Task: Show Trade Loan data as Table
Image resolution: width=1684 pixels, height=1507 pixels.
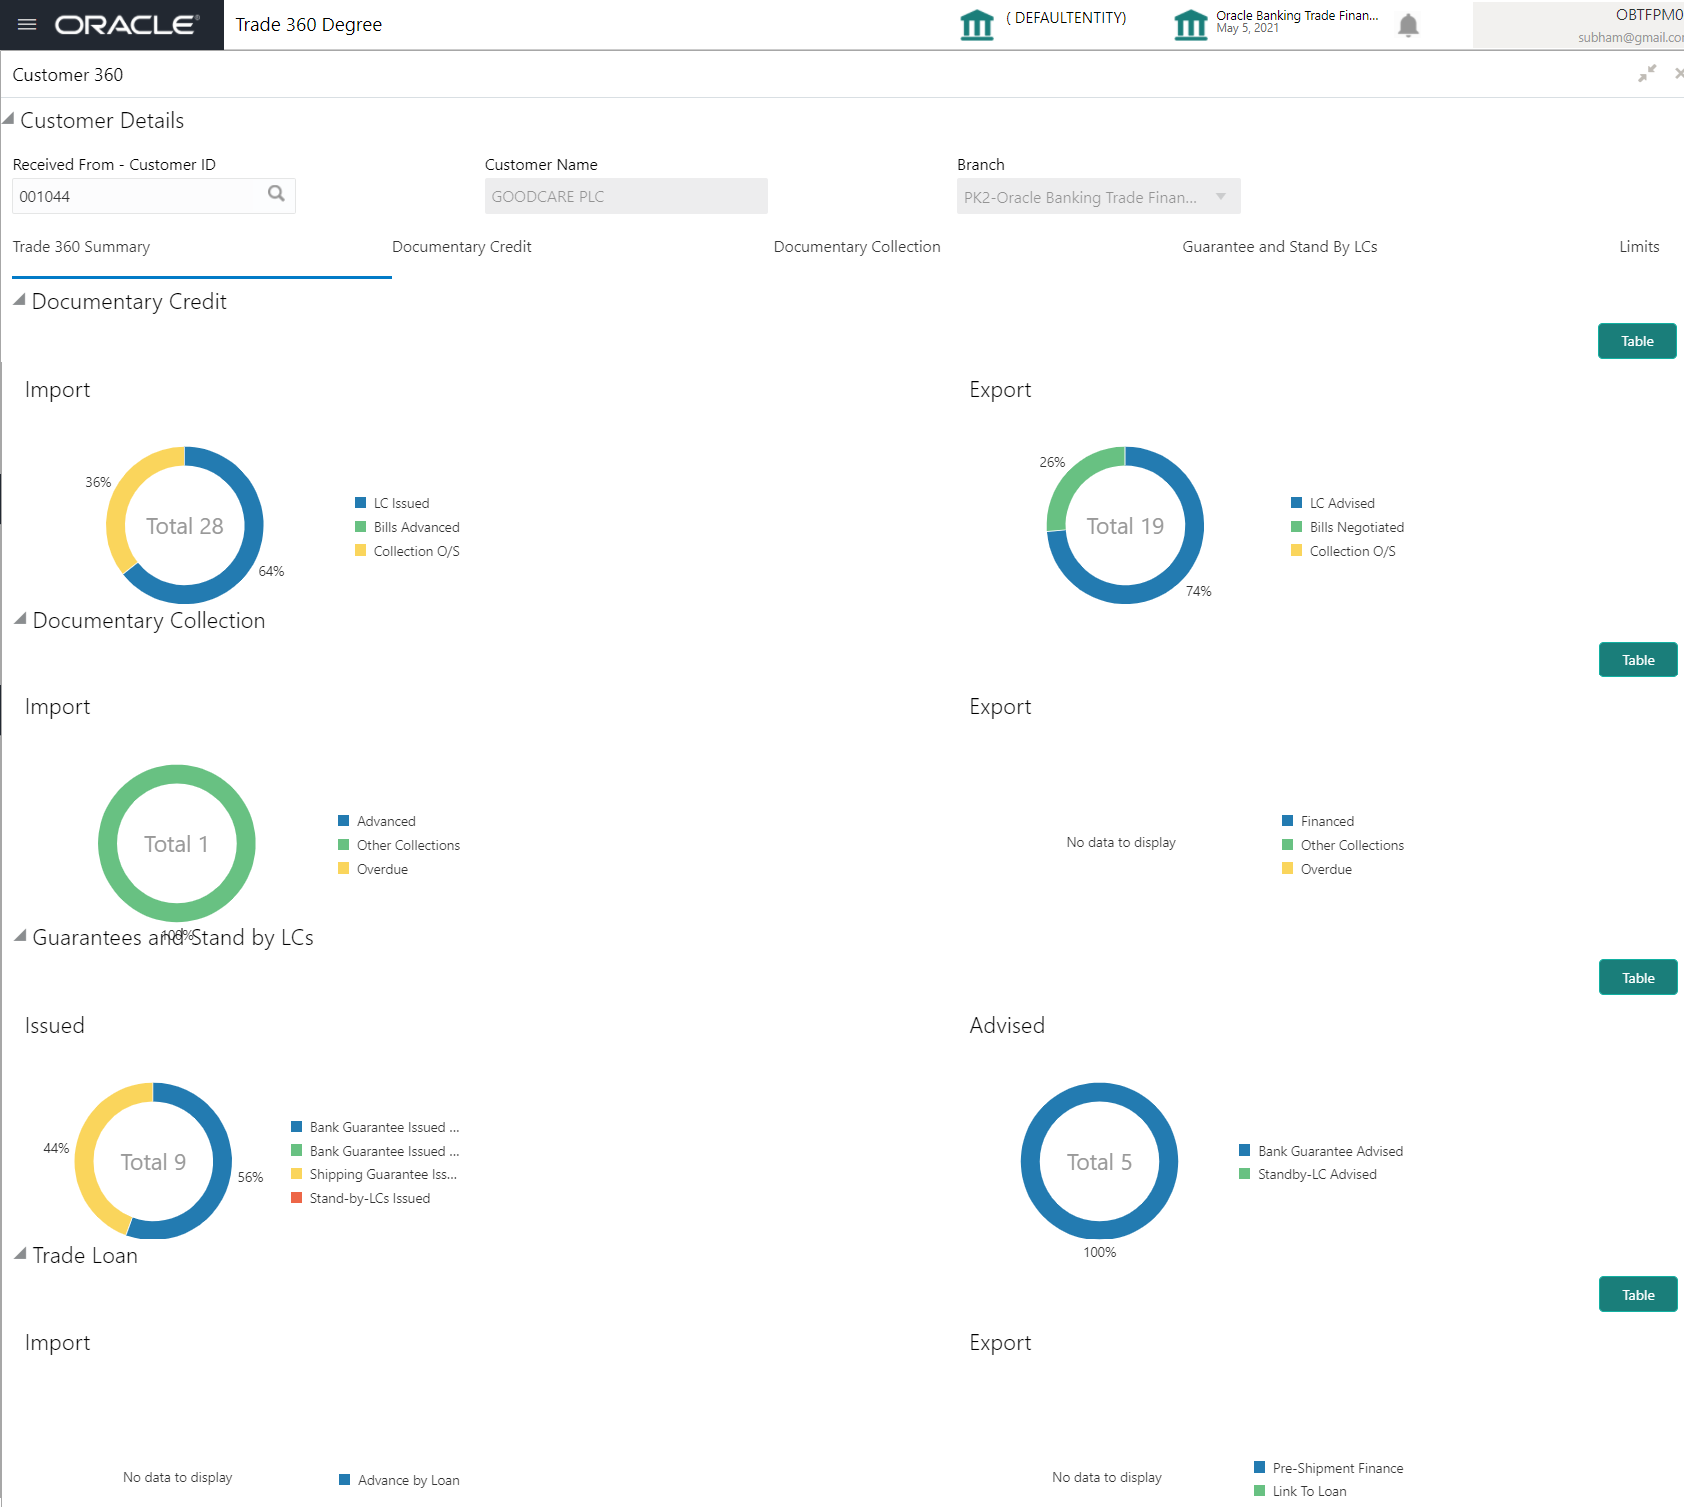Action: pyautogui.click(x=1638, y=1295)
